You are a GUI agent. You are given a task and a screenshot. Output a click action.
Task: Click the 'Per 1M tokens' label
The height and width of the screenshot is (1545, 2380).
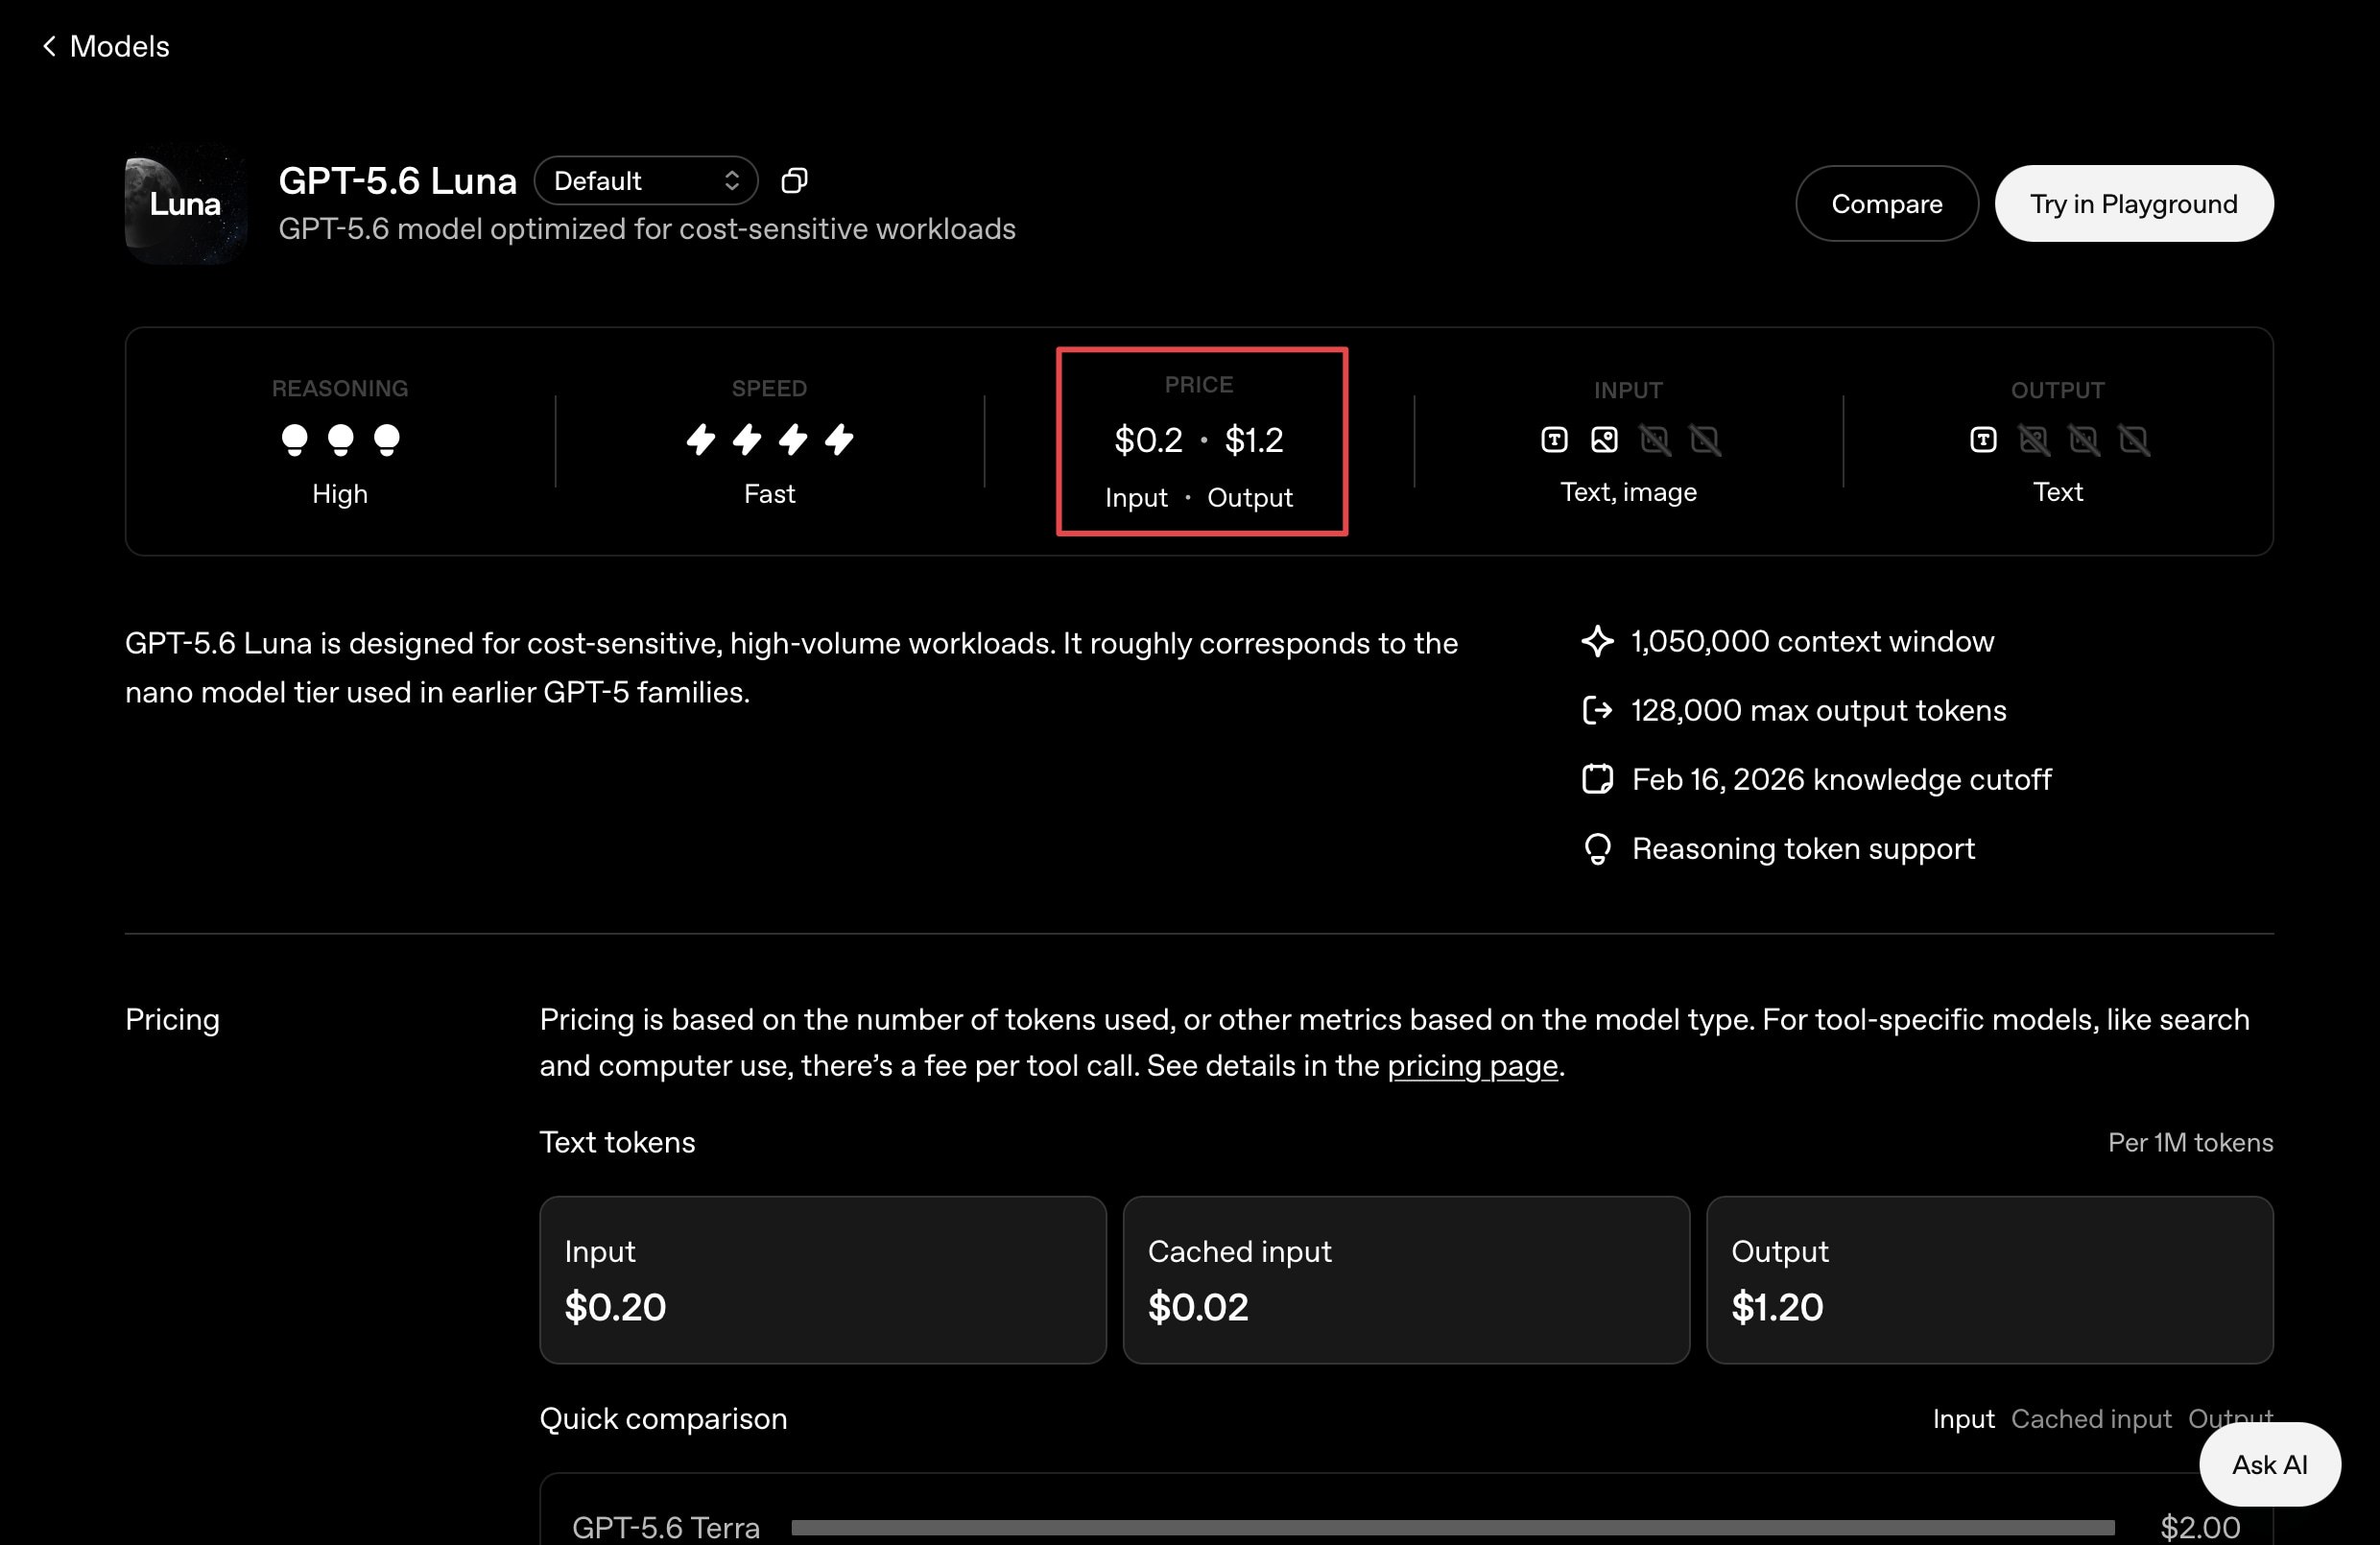click(2190, 1142)
